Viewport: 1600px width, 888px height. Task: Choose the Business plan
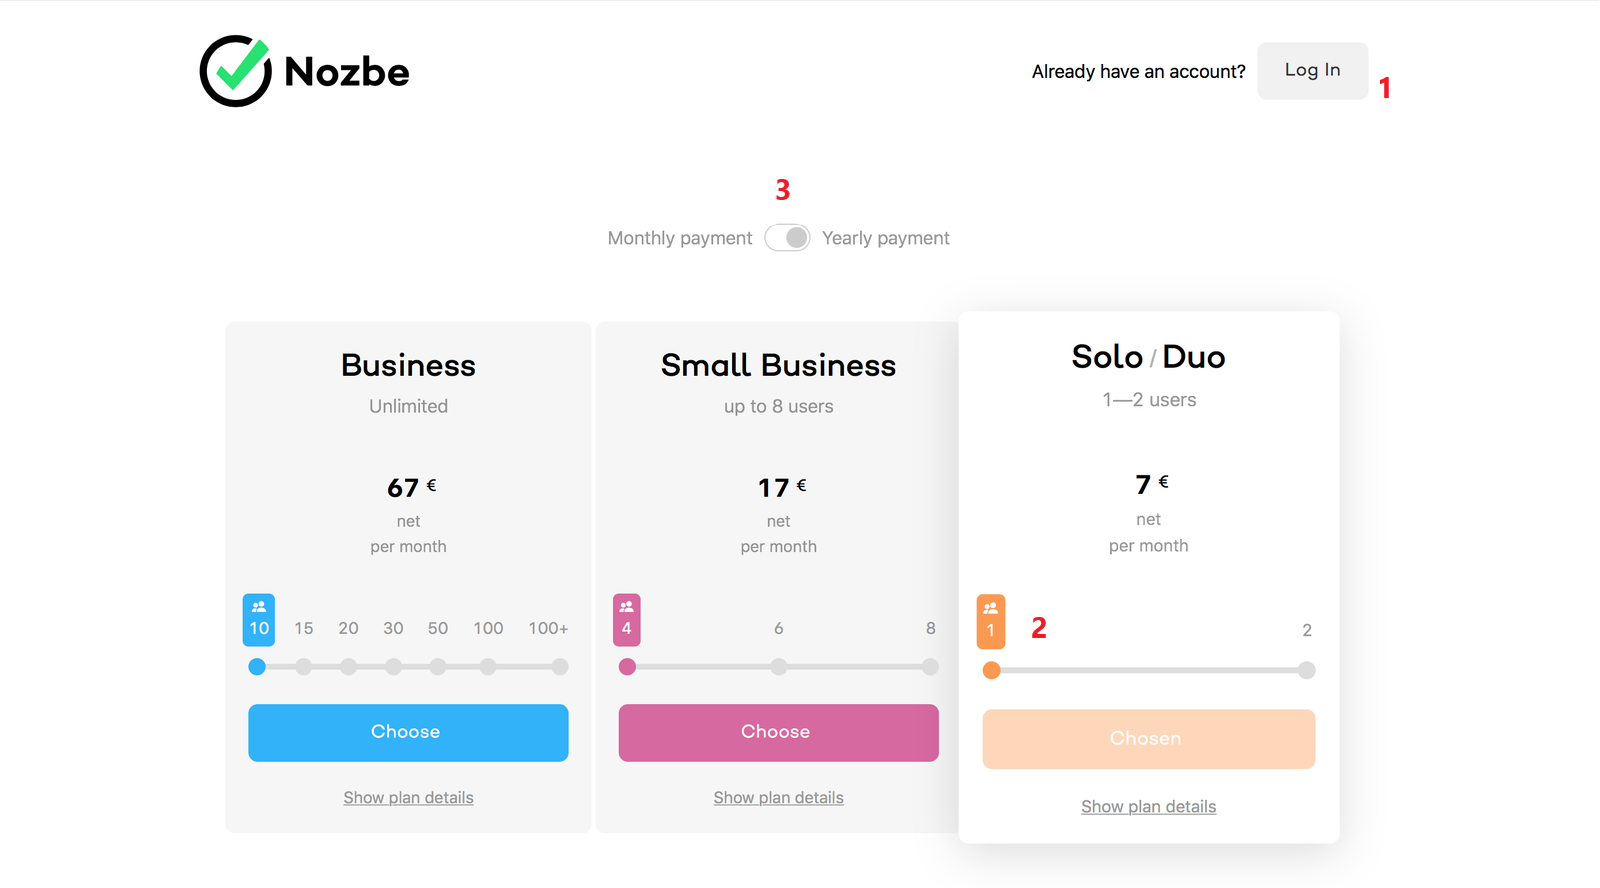coord(408,732)
